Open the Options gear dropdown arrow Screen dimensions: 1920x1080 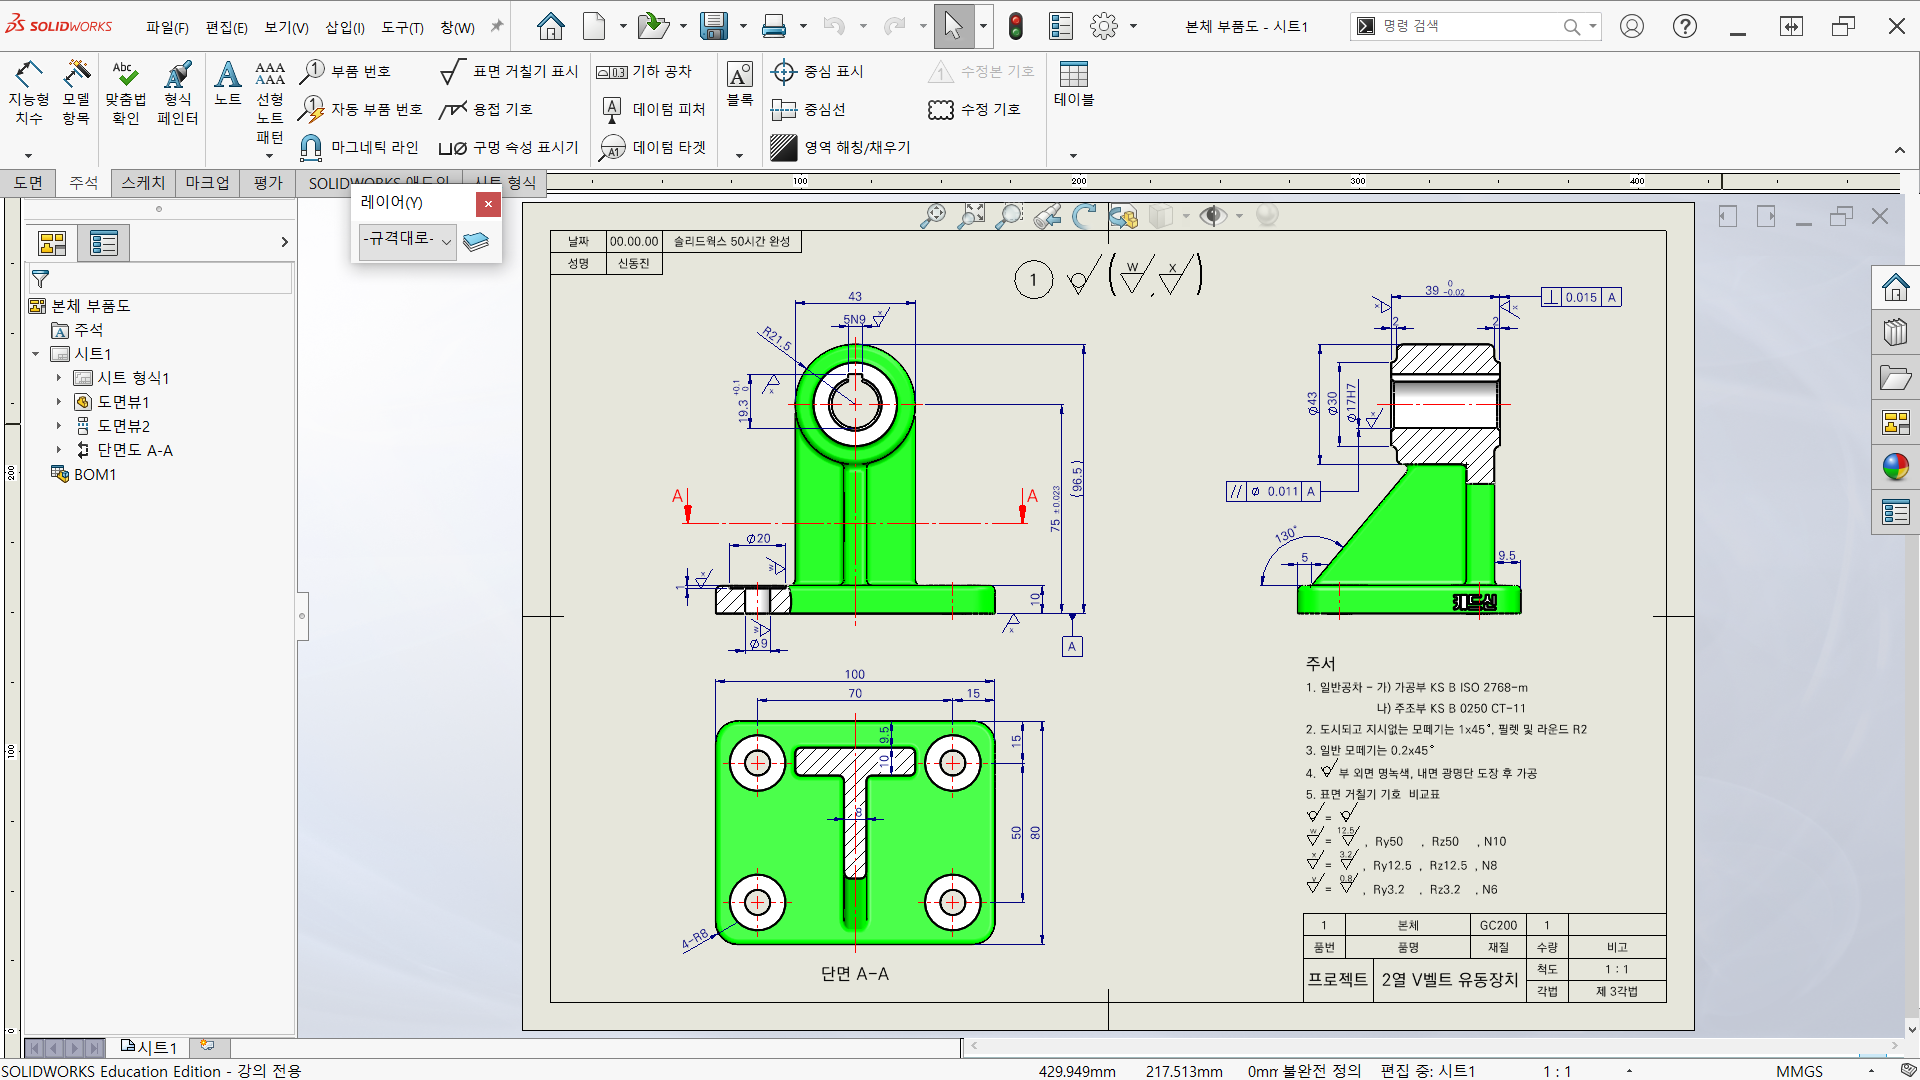(x=1133, y=26)
